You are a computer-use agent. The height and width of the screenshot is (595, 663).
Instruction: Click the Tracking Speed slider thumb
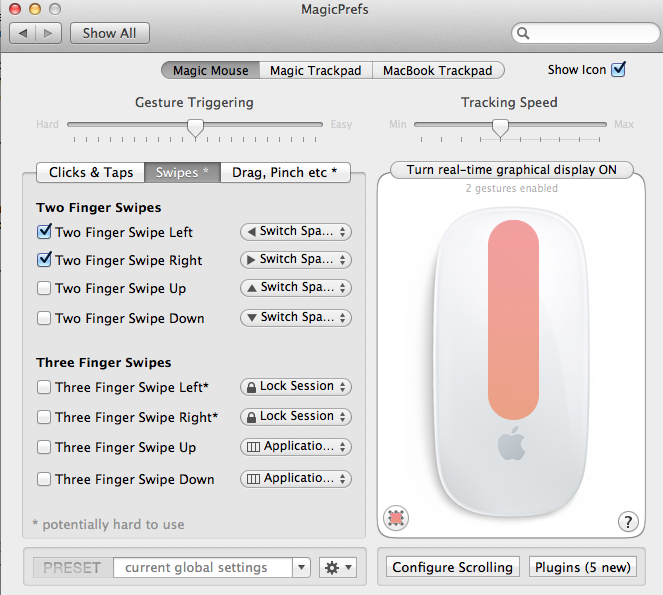[x=500, y=128]
